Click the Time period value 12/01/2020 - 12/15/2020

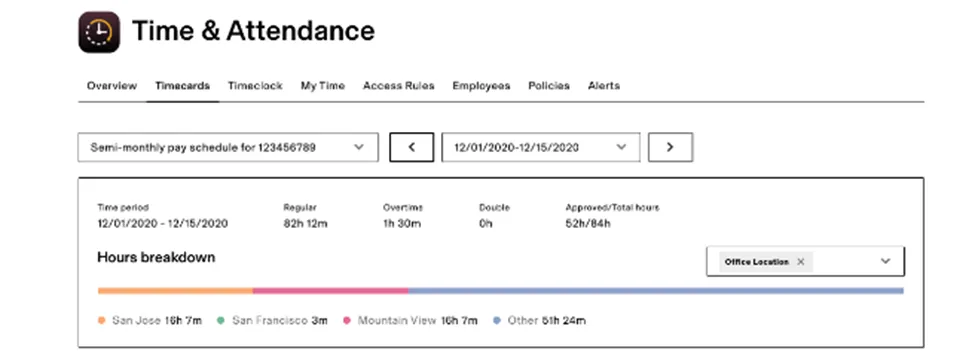pos(163,224)
